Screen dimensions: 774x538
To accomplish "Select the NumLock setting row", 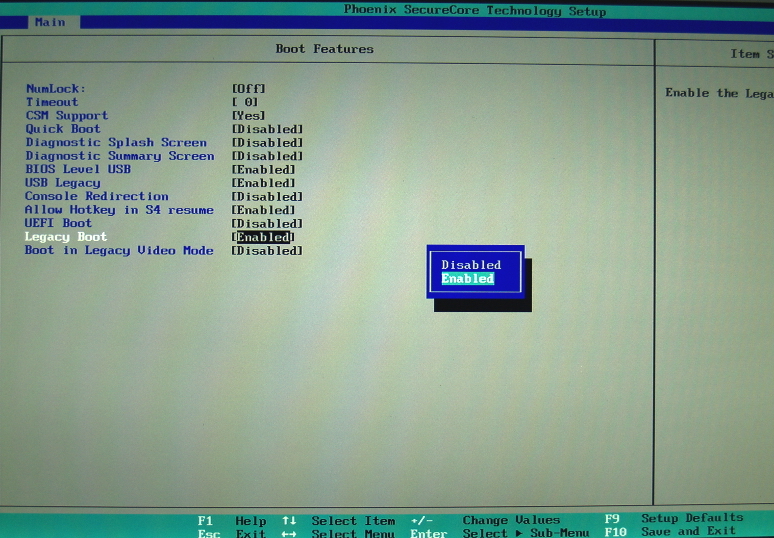I will (56, 88).
